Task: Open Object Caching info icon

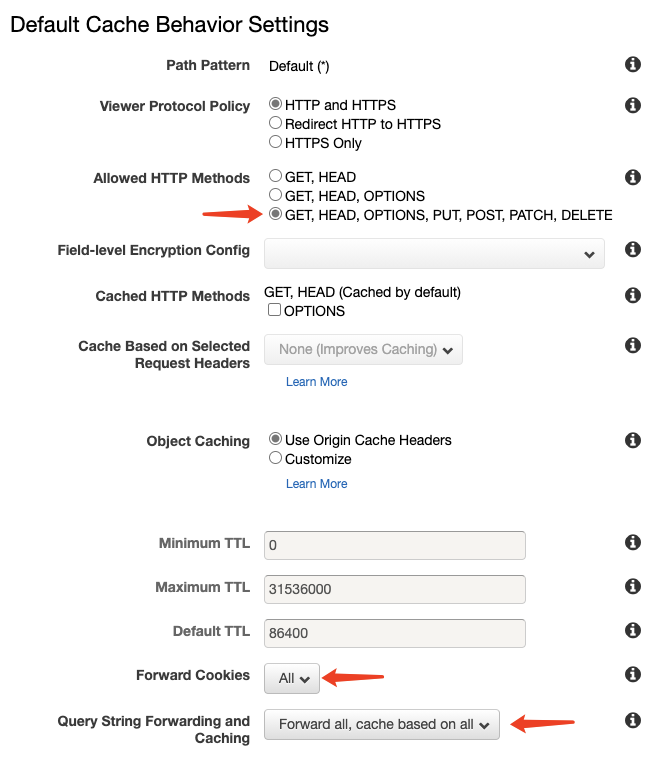Action: (632, 440)
